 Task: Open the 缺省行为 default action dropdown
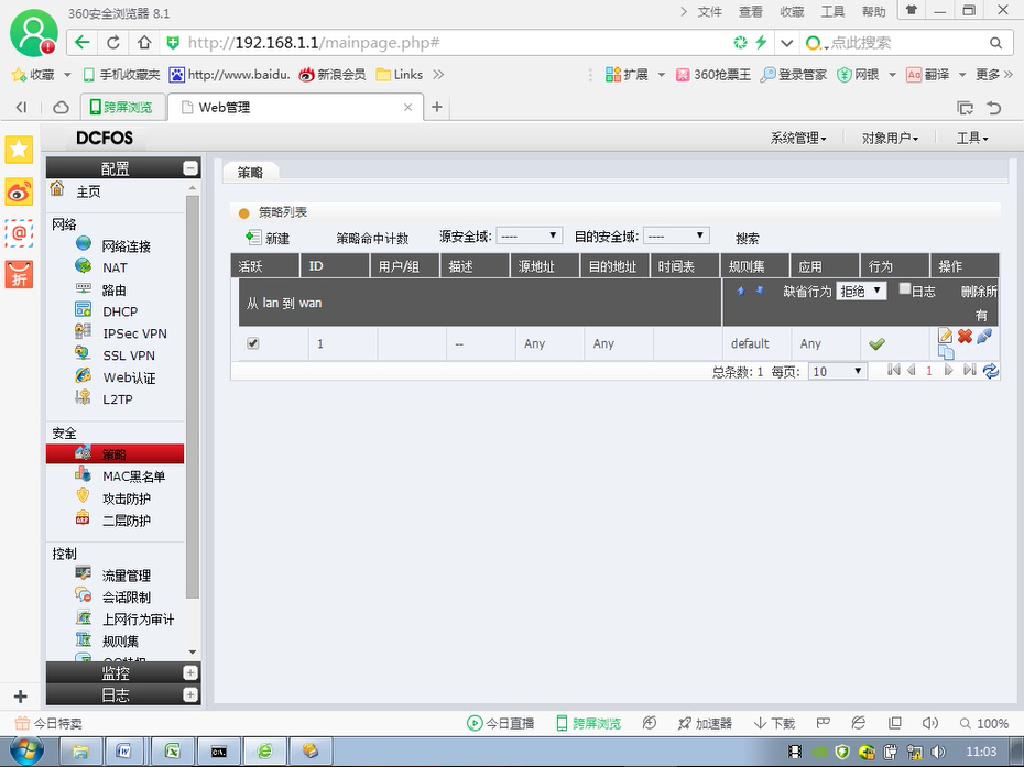[x=861, y=291]
